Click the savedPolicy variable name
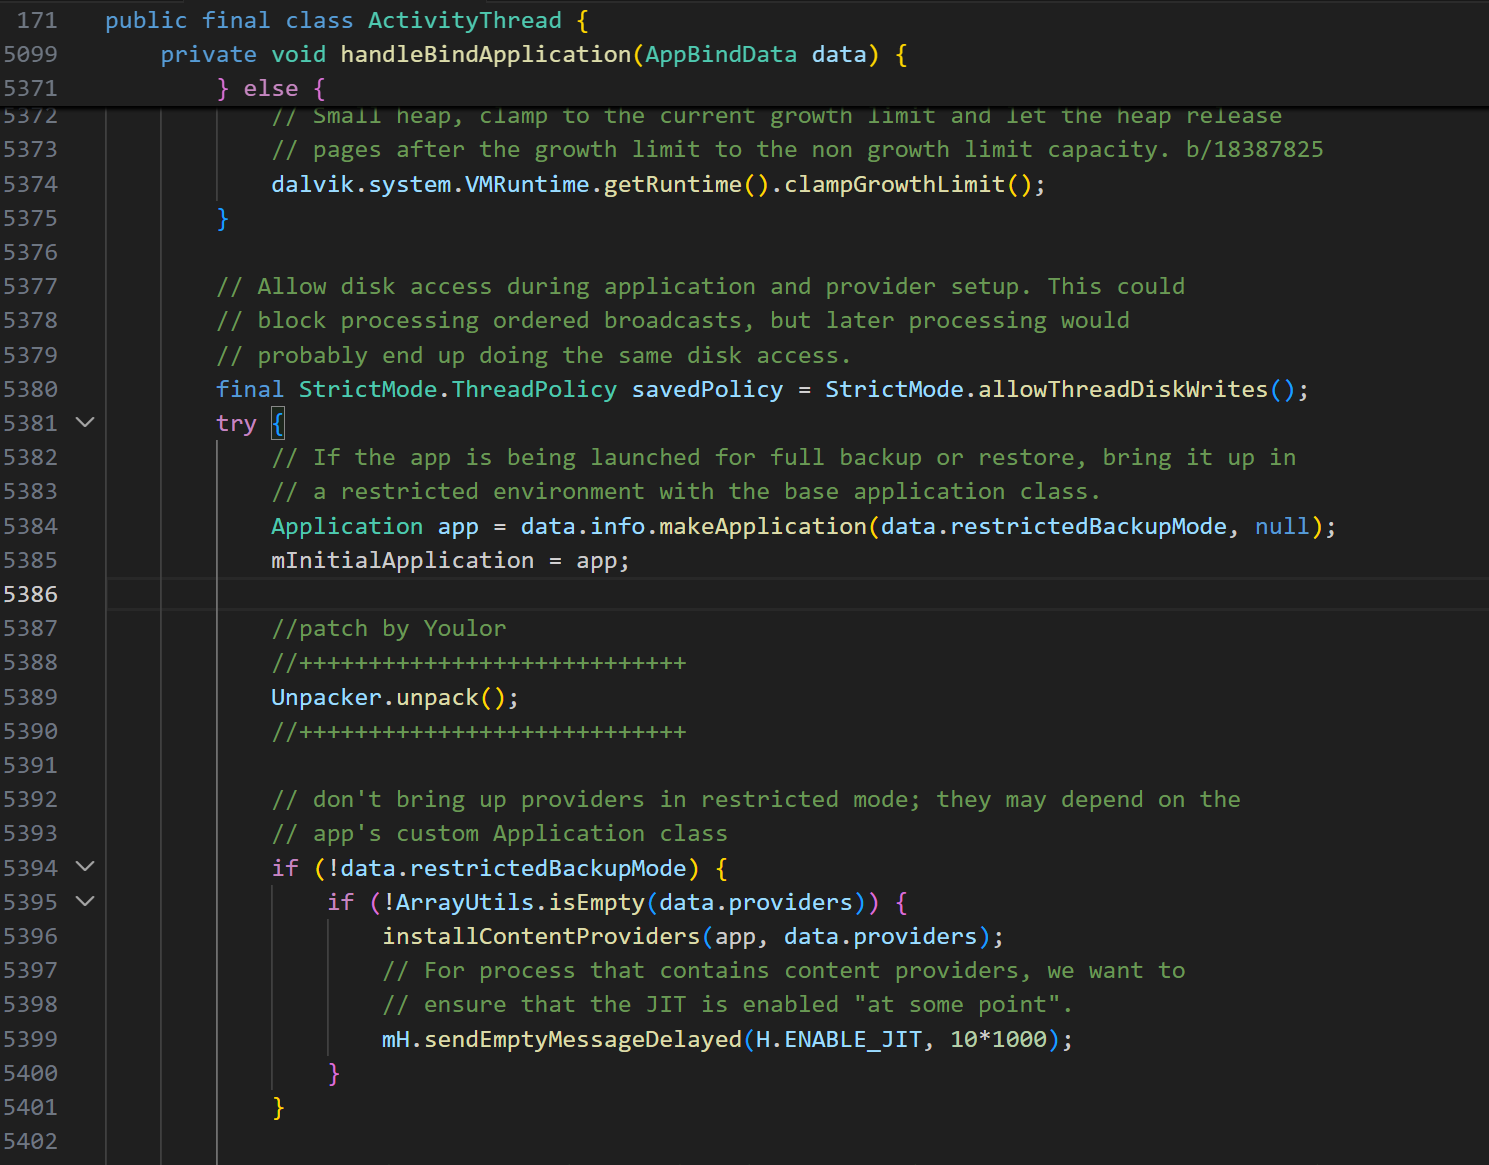Image resolution: width=1489 pixels, height=1165 pixels. click(707, 389)
